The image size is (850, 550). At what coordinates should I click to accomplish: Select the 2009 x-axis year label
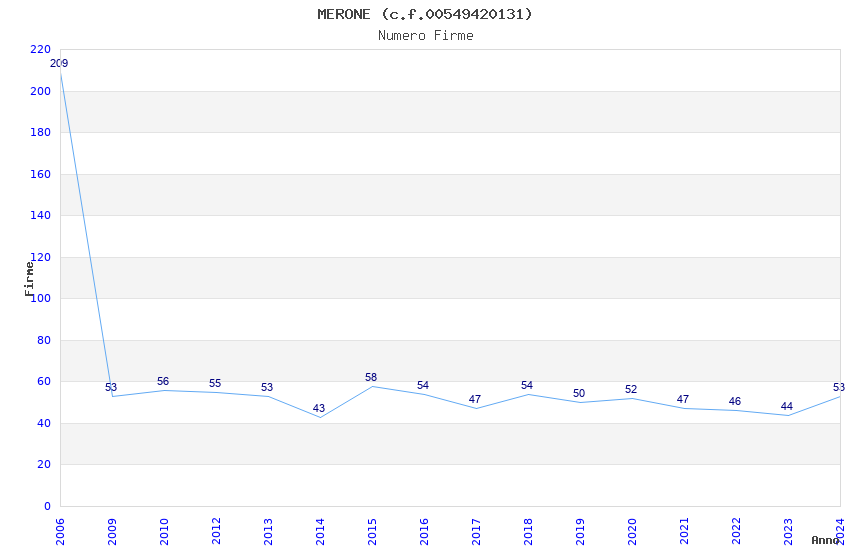tap(112, 528)
